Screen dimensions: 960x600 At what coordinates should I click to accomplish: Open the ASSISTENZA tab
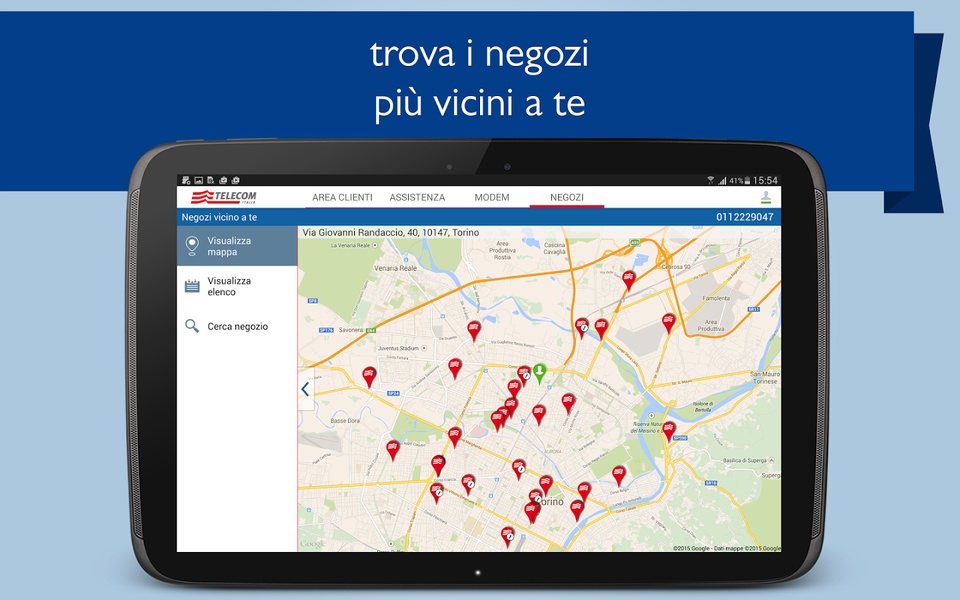(417, 197)
